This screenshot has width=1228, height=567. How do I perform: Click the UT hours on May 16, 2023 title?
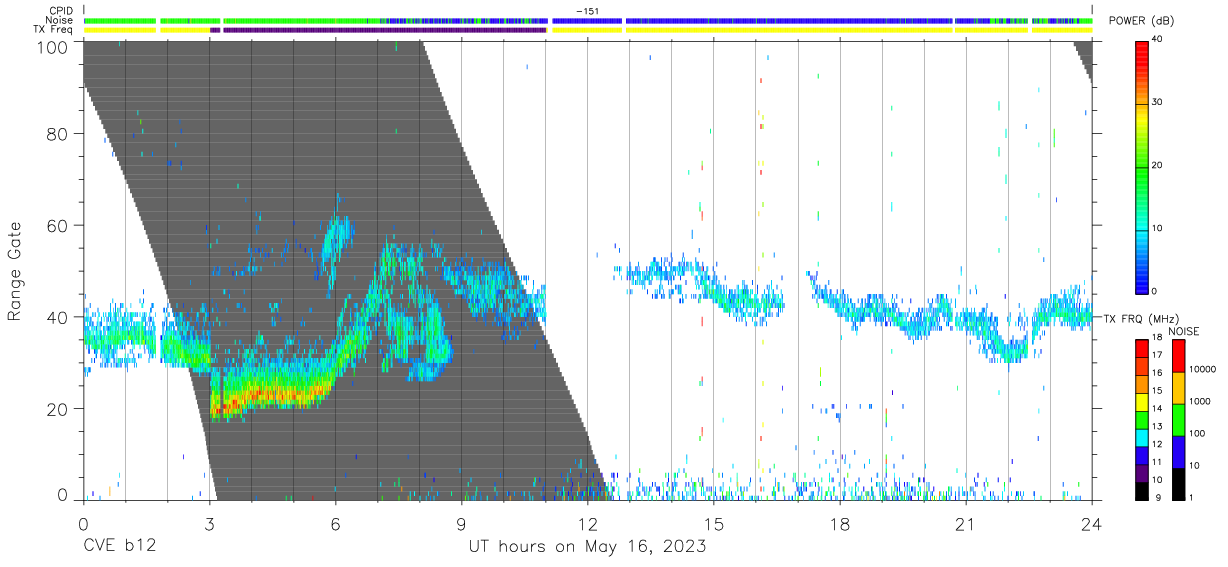tap(588, 547)
